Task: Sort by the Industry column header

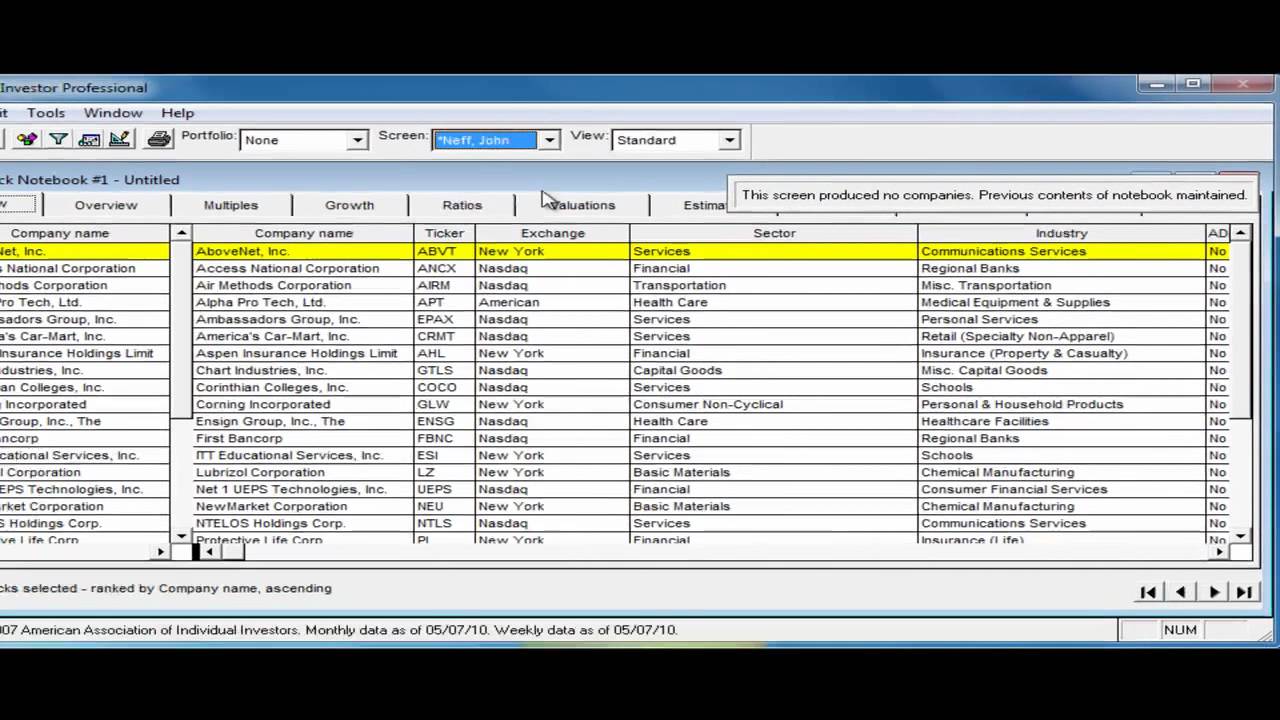Action: [1062, 233]
